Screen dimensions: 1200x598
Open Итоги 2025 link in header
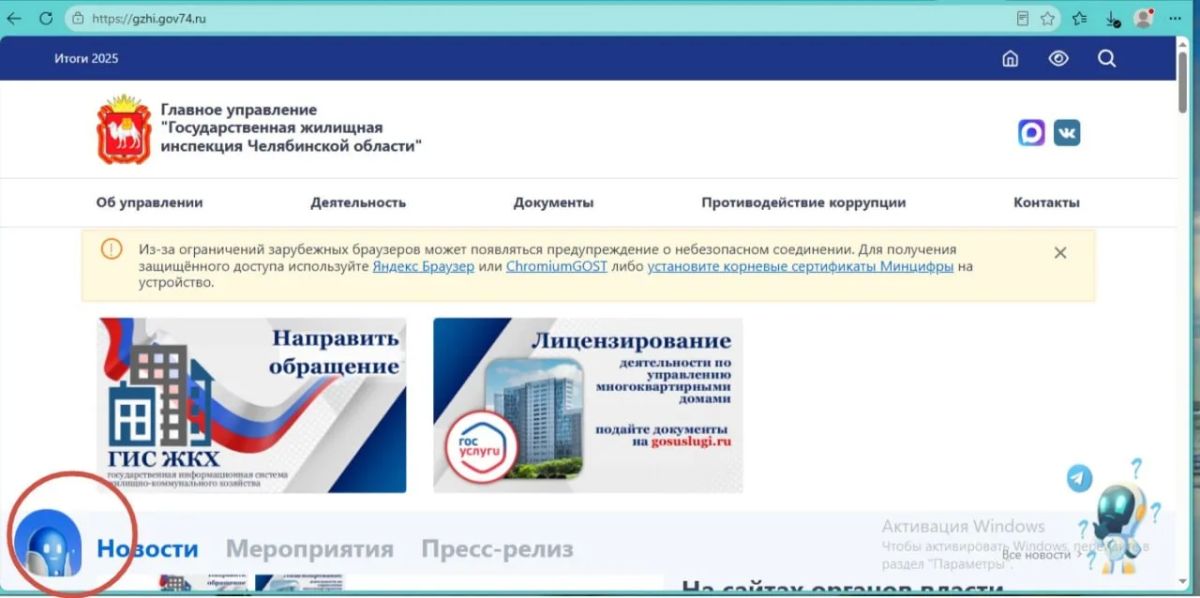(86, 59)
